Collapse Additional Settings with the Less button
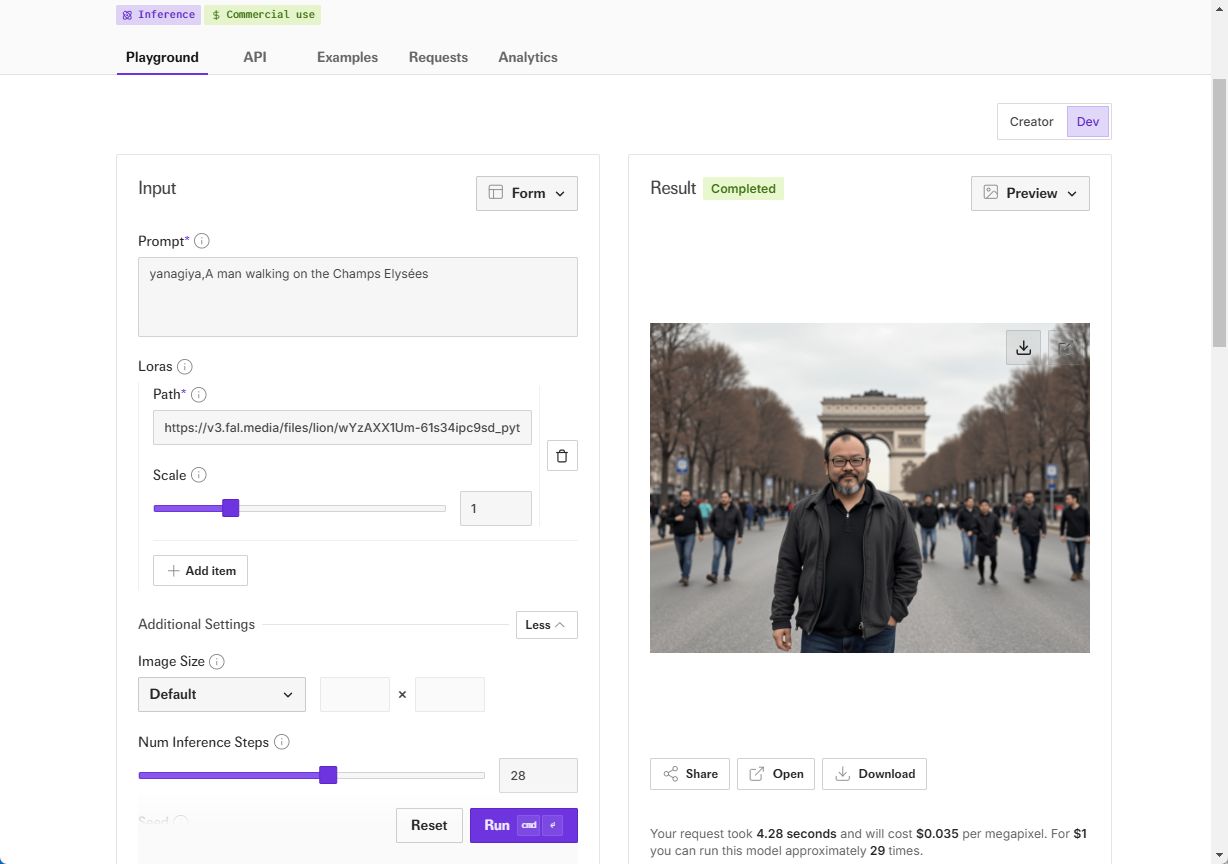1228x864 pixels. click(546, 625)
